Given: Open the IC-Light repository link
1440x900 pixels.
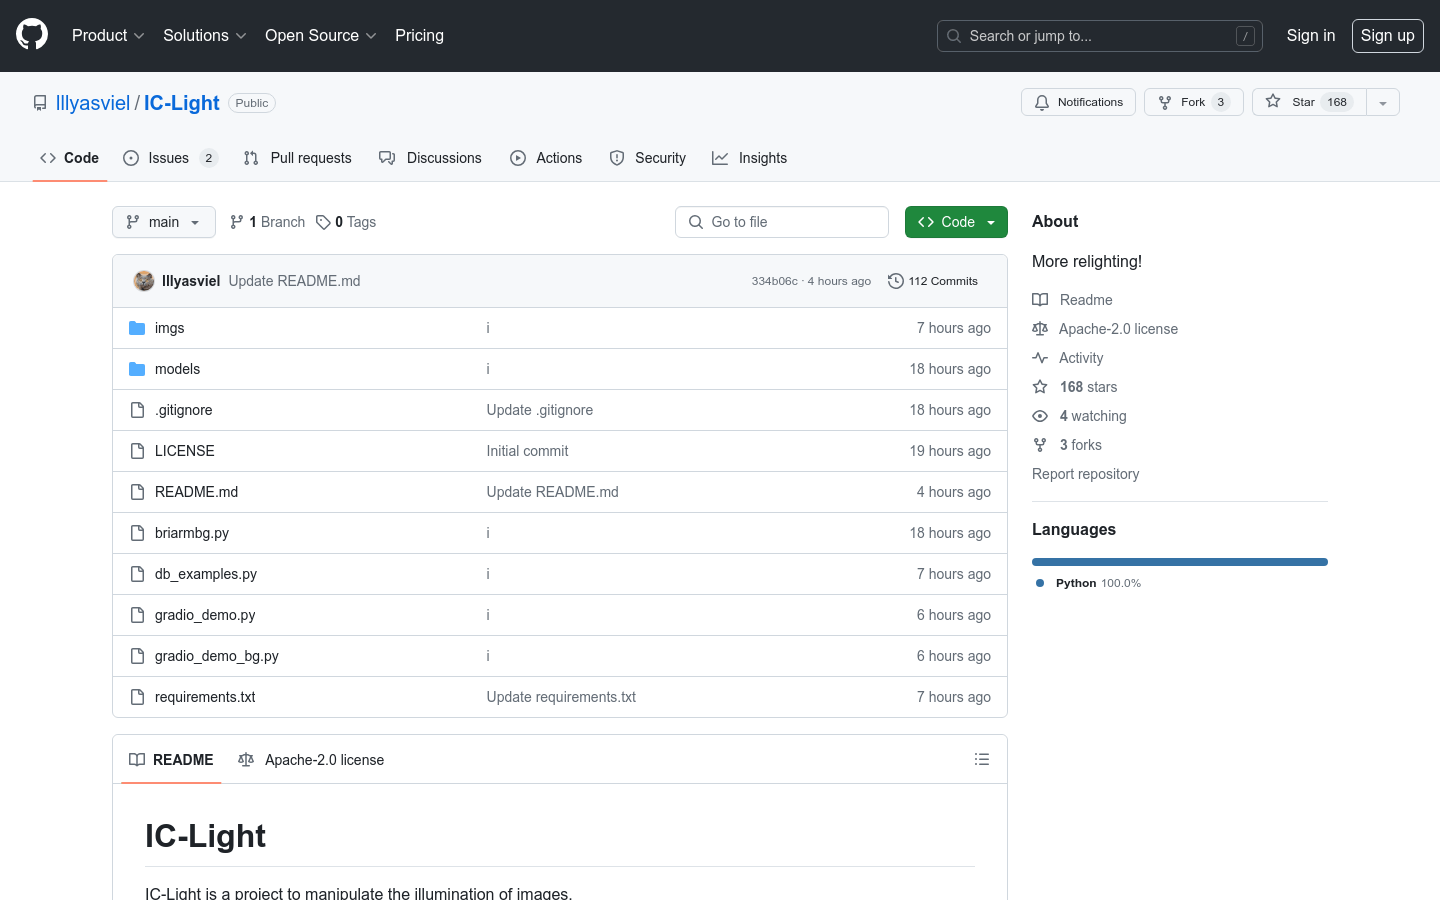Looking at the screenshot, I should 181,103.
